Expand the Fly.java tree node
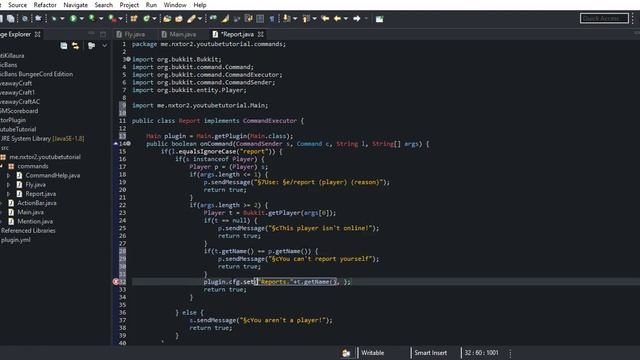Screen dimensions: 640x360 tap(9, 185)
